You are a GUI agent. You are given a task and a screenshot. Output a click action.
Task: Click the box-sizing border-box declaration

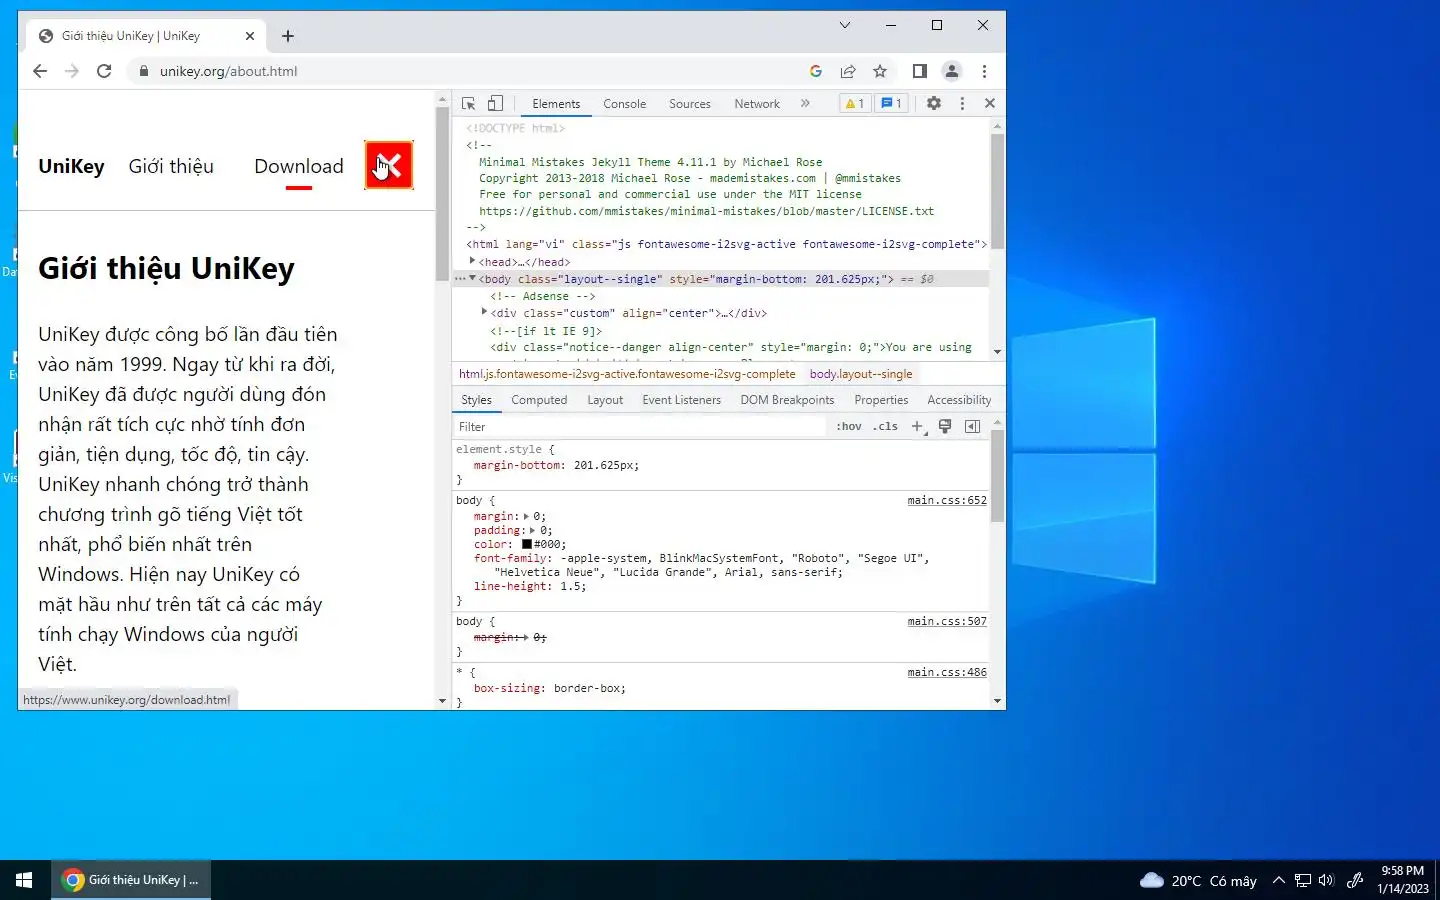point(550,688)
